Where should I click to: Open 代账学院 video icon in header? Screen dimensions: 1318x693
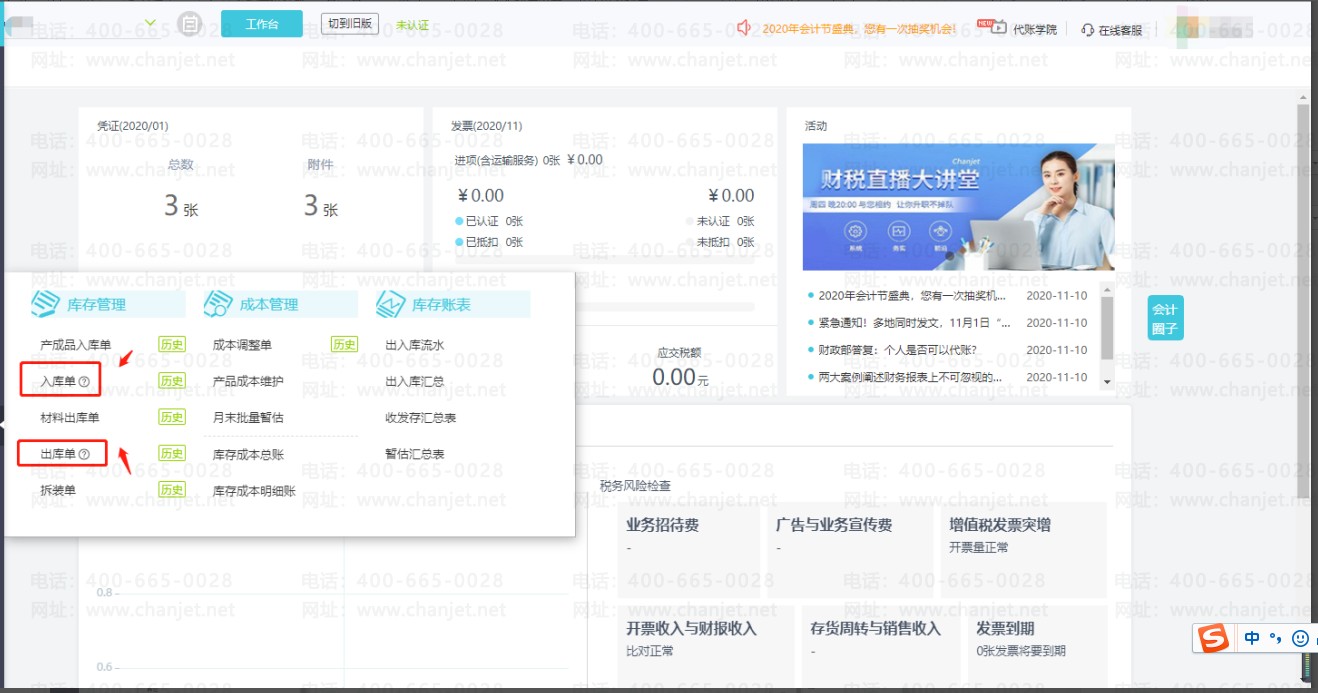click(998, 28)
